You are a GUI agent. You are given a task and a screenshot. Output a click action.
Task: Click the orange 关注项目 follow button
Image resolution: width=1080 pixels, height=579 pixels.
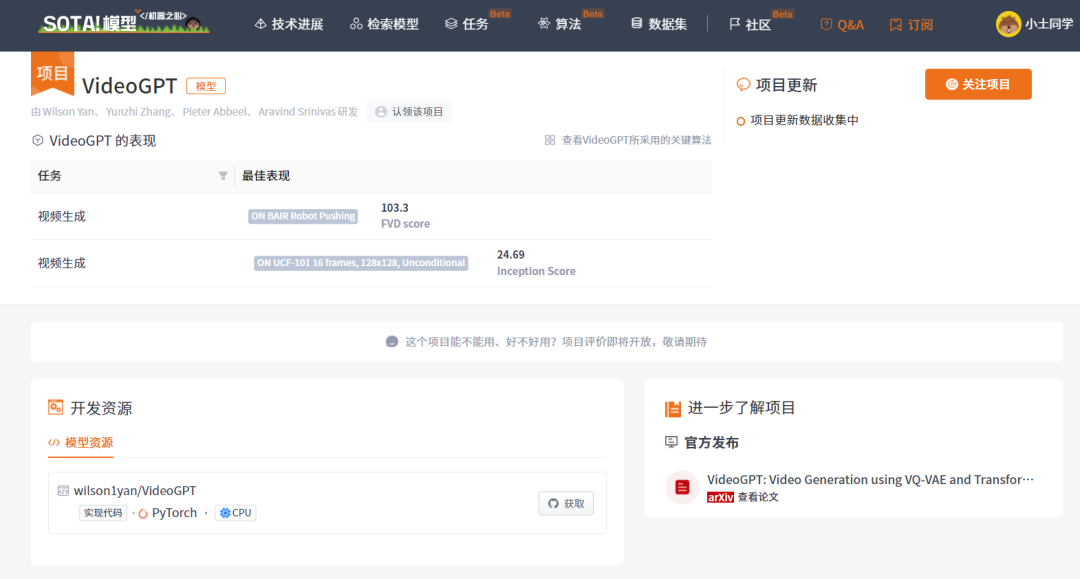coord(977,84)
